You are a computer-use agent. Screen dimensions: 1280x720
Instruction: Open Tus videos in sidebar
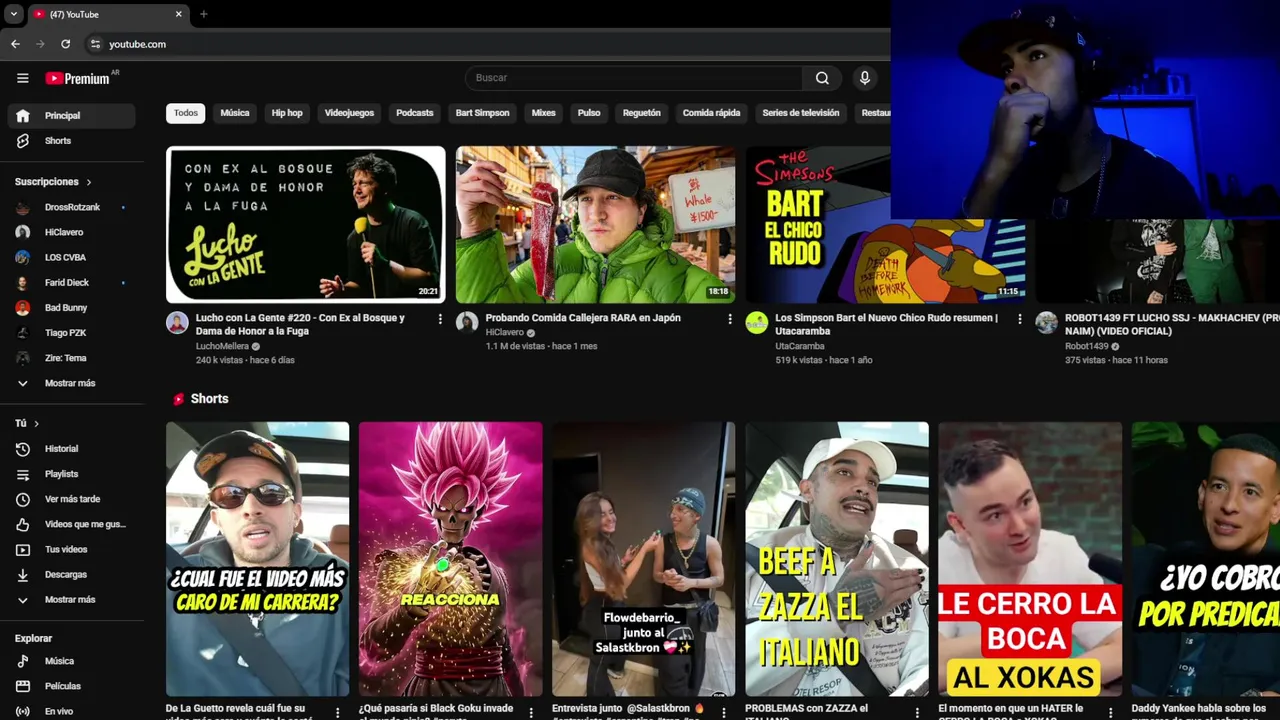point(70,549)
